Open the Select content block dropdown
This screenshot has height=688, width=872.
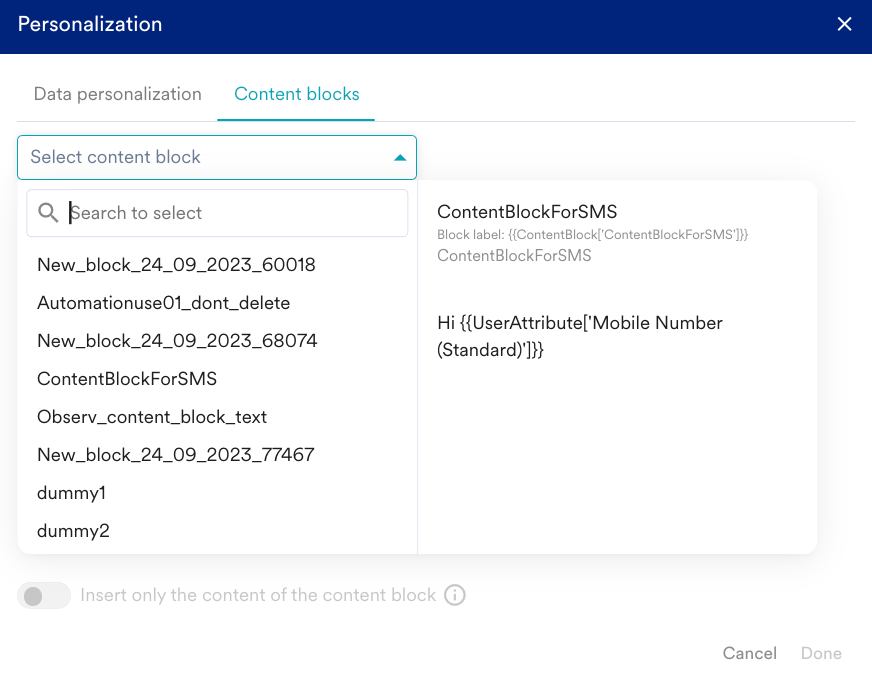click(217, 157)
